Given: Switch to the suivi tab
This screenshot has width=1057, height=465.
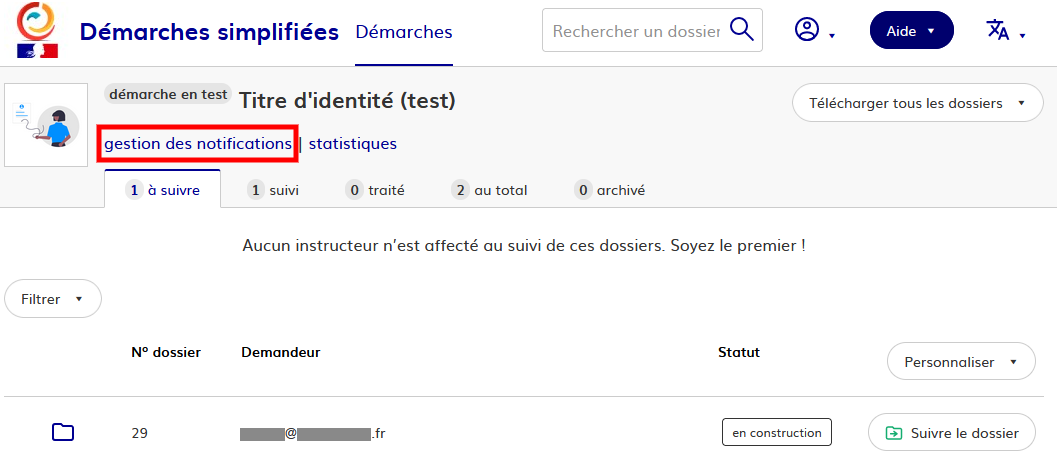Looking at the screenshot, I should 273,190.
